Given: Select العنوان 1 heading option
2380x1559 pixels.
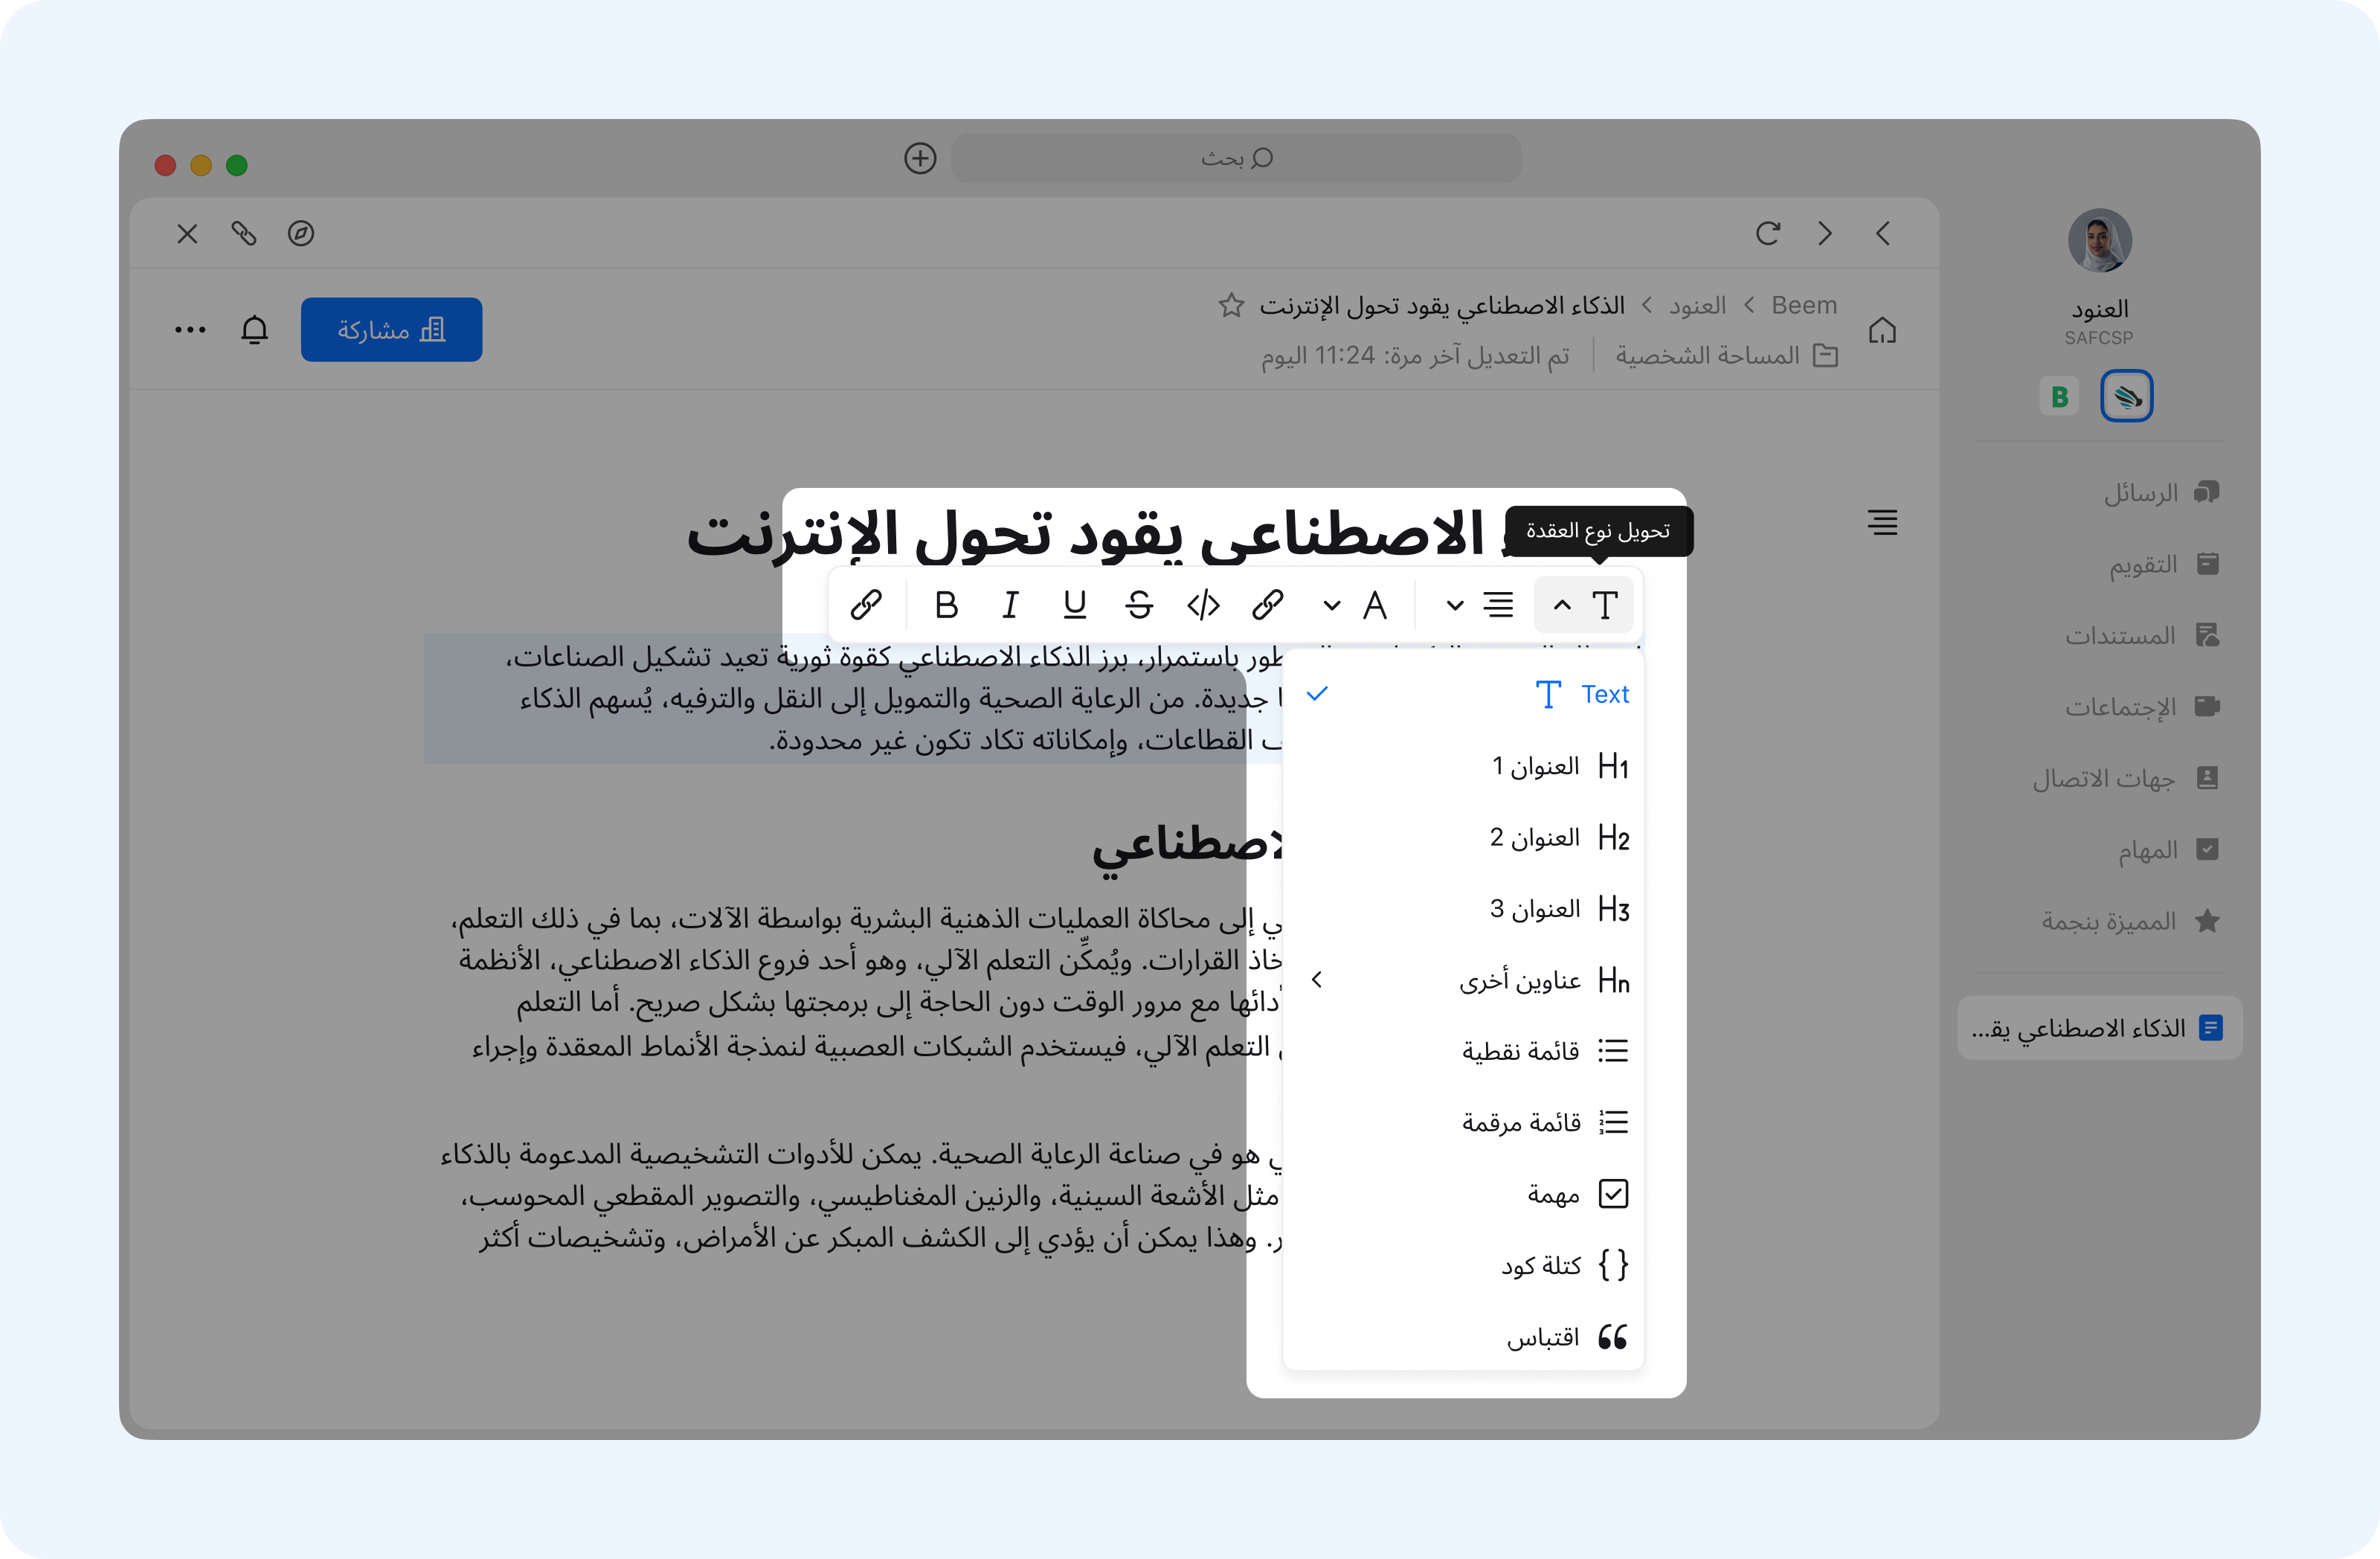Looking at the screenshot, I should [1535, 766].
